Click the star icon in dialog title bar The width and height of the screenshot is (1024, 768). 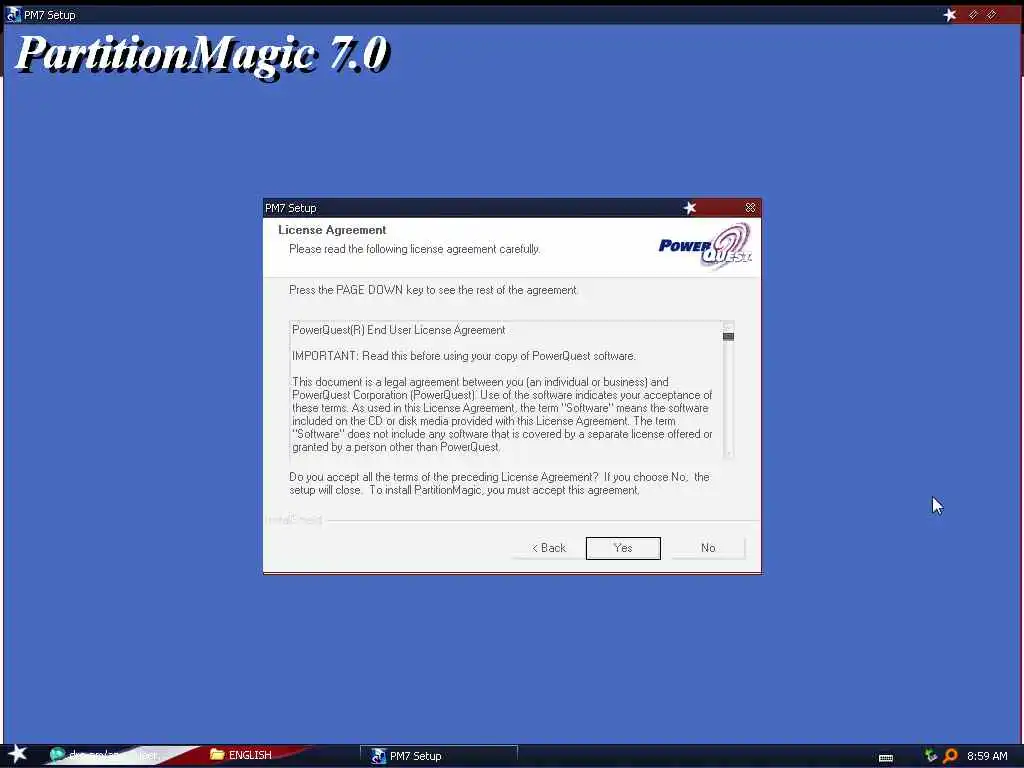click(x=690, y=208)
